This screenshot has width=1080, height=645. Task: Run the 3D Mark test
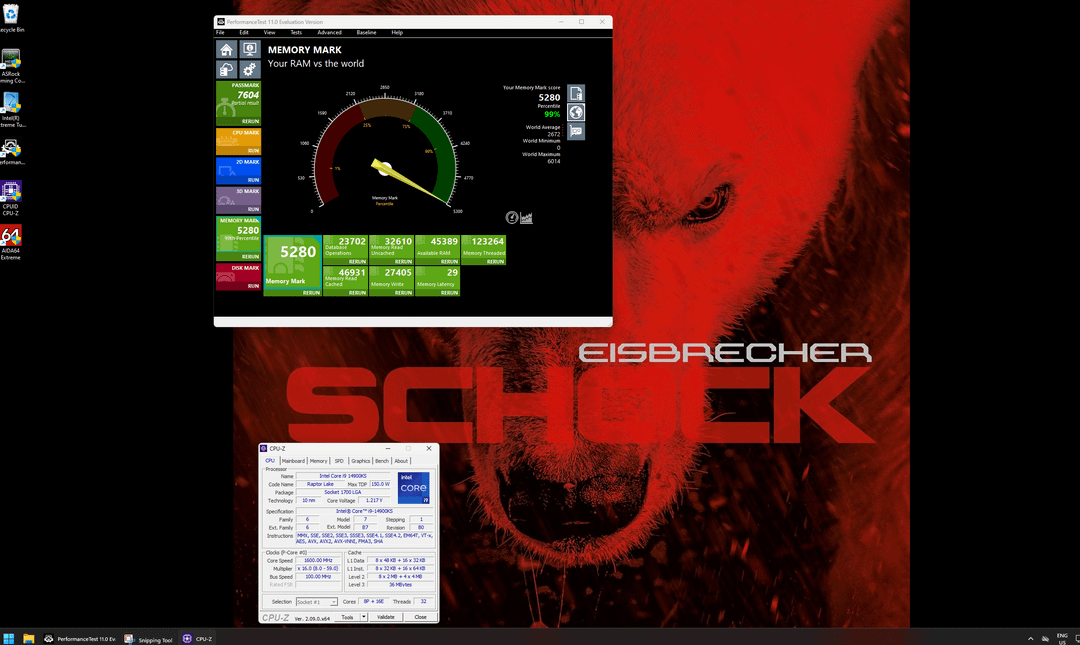[253, 209]
